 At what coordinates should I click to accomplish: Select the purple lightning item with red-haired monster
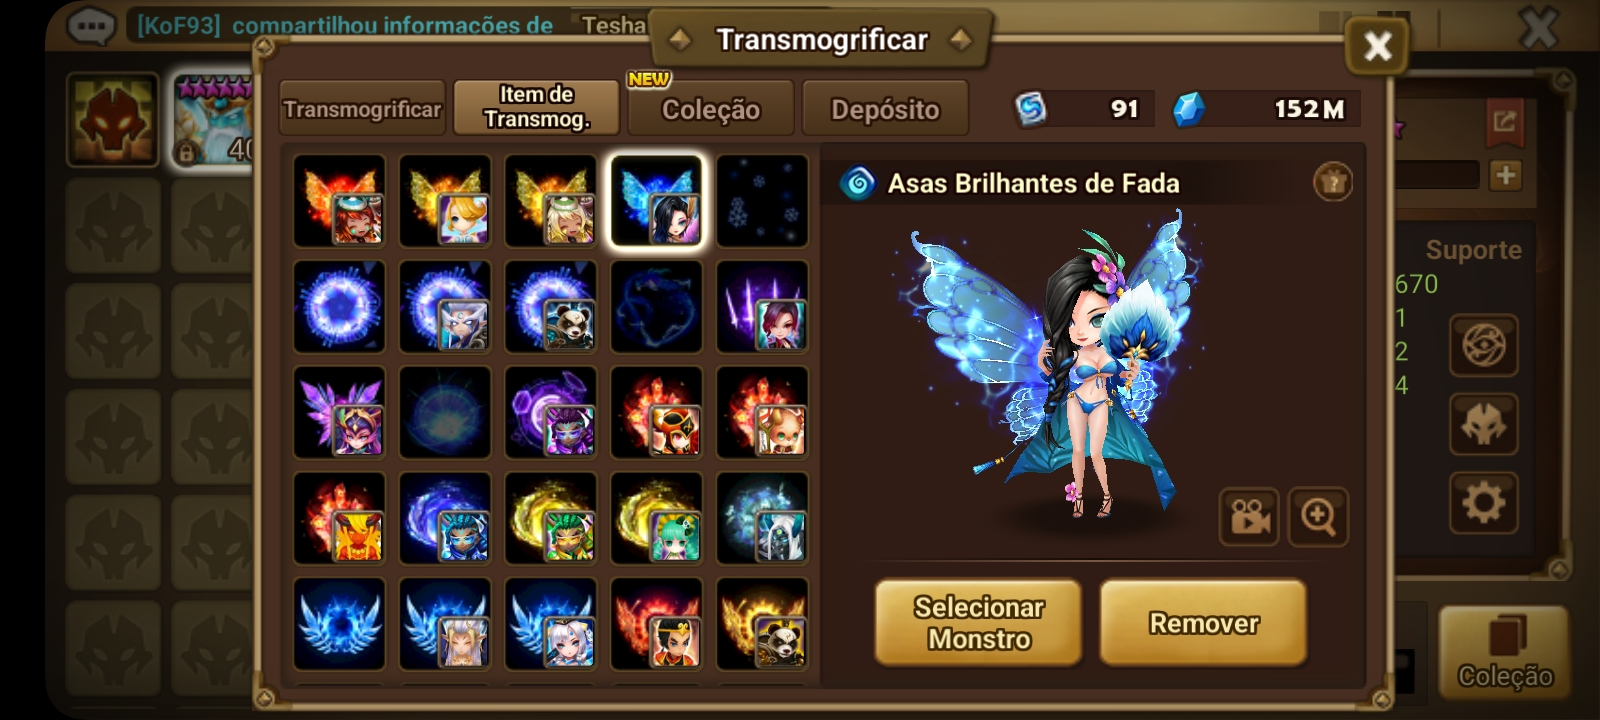[762, 307]
